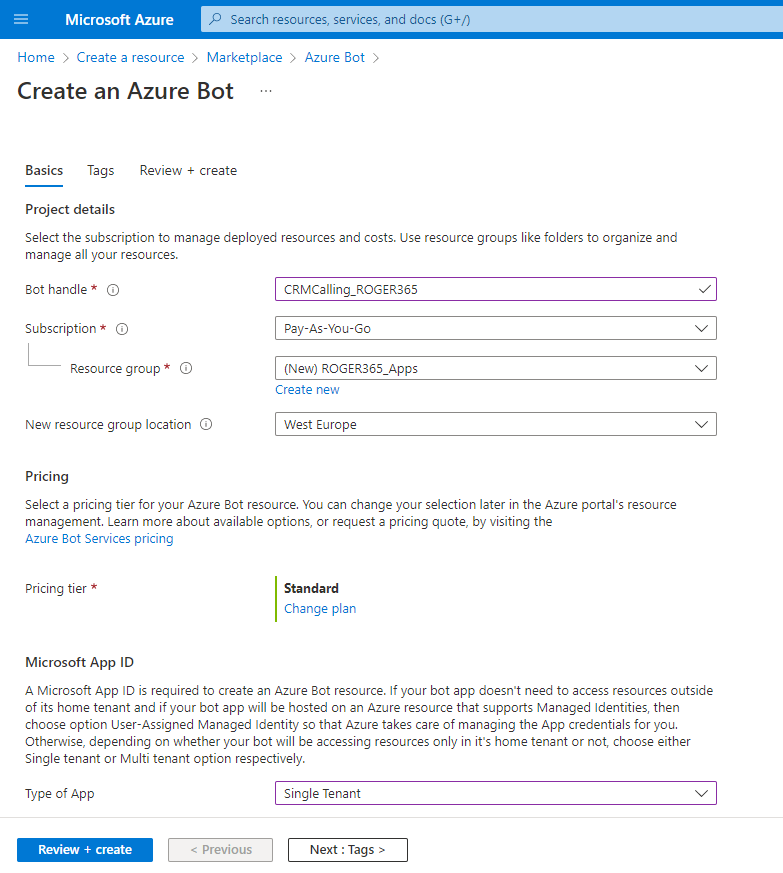The height and width of the screenshot is (873, 783).
Task: Click the Review + create button
Action: coord(85,850)
